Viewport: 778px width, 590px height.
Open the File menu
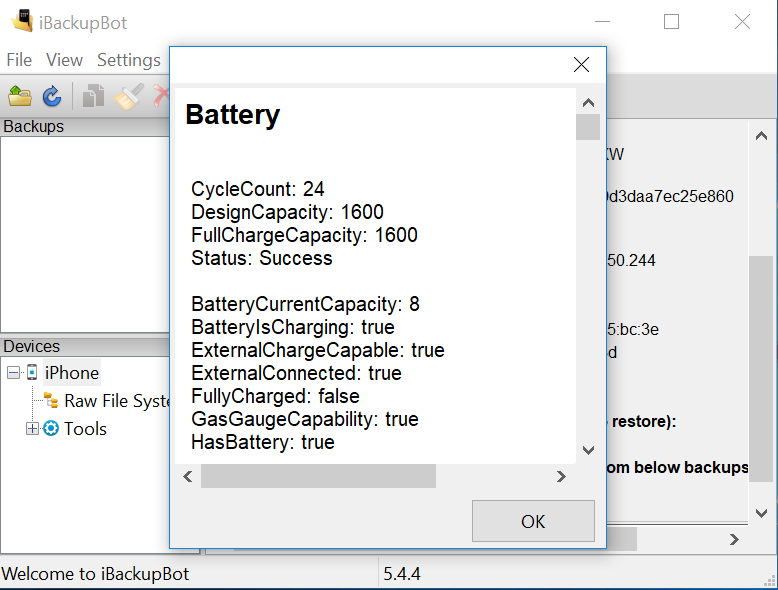pos(19,60)
